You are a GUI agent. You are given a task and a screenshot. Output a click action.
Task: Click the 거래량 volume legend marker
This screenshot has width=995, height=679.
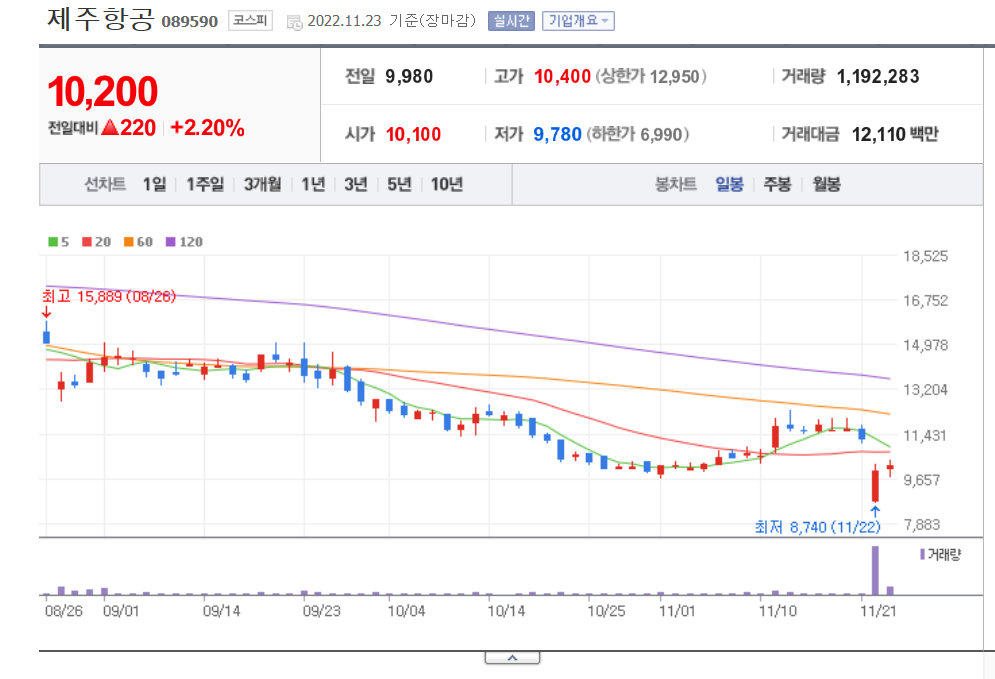tap(922, 555)
